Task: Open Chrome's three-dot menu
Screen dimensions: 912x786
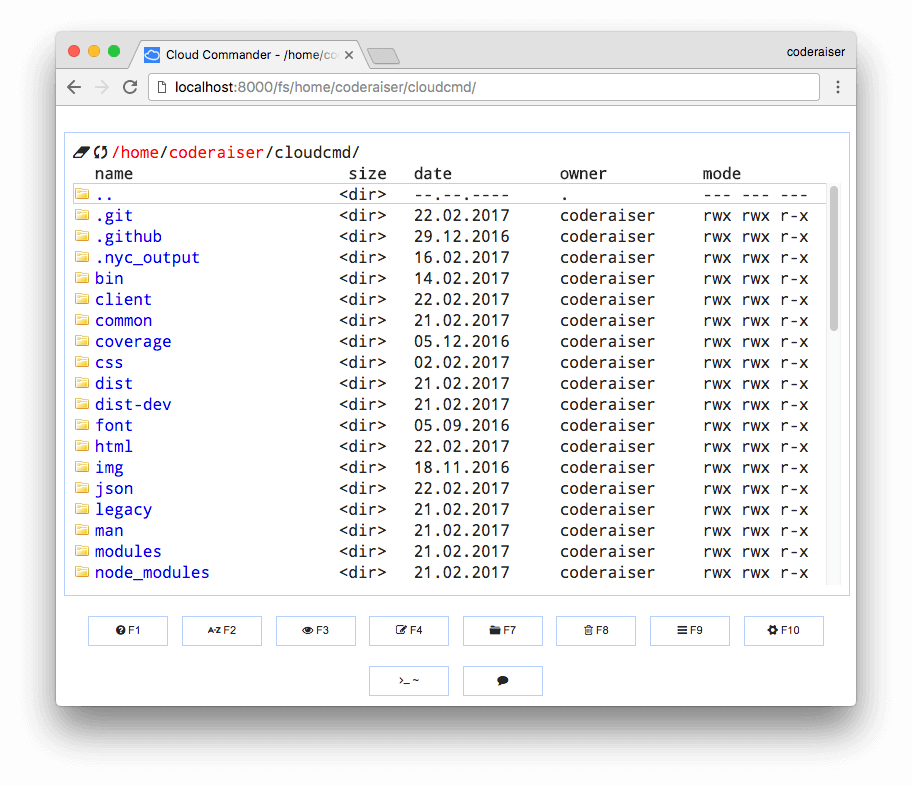Action: (838, 87)
